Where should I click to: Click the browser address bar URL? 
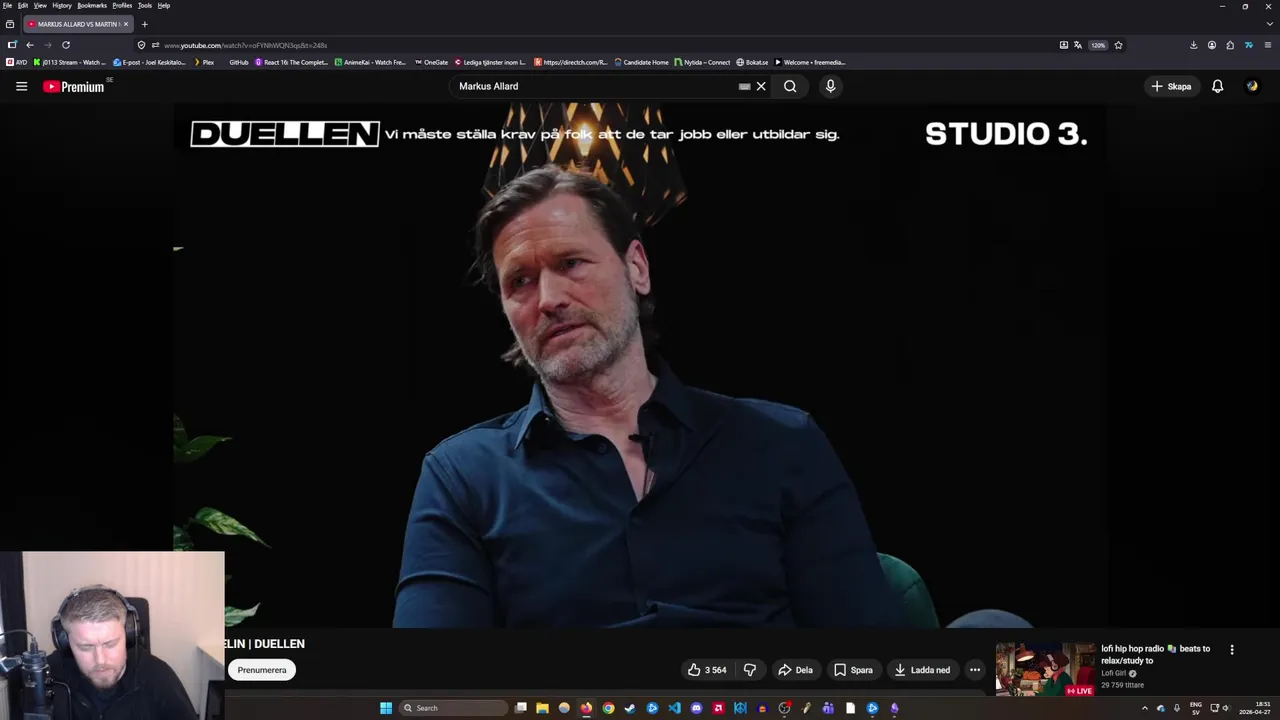click(x=245, y=45)
